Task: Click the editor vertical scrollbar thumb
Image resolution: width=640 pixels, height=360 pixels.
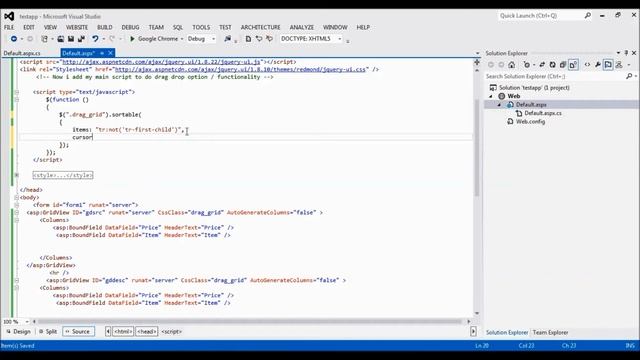Action: pyautogui.click(x=477, y=147)
